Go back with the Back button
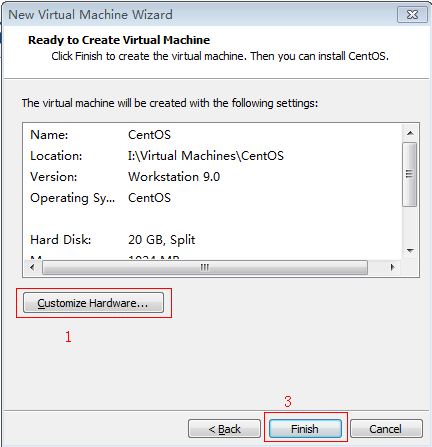Screen dimensions: 432x447 pyautogui.click(x=224, y=428)
